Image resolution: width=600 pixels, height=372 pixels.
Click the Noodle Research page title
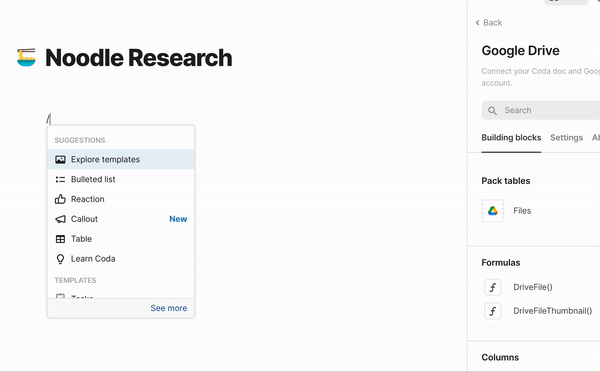pos(139,58)
